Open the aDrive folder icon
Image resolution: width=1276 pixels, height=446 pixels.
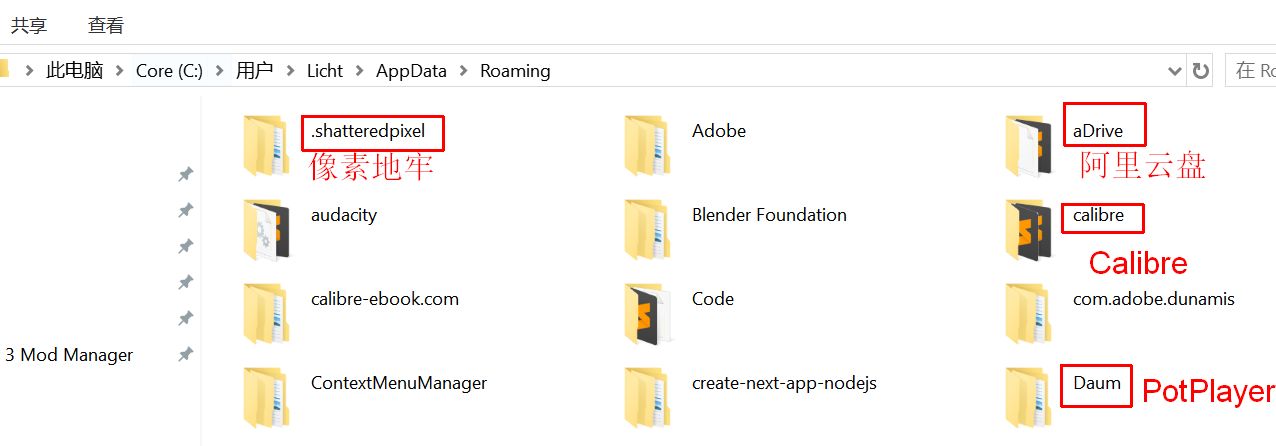pos(1028,146)
